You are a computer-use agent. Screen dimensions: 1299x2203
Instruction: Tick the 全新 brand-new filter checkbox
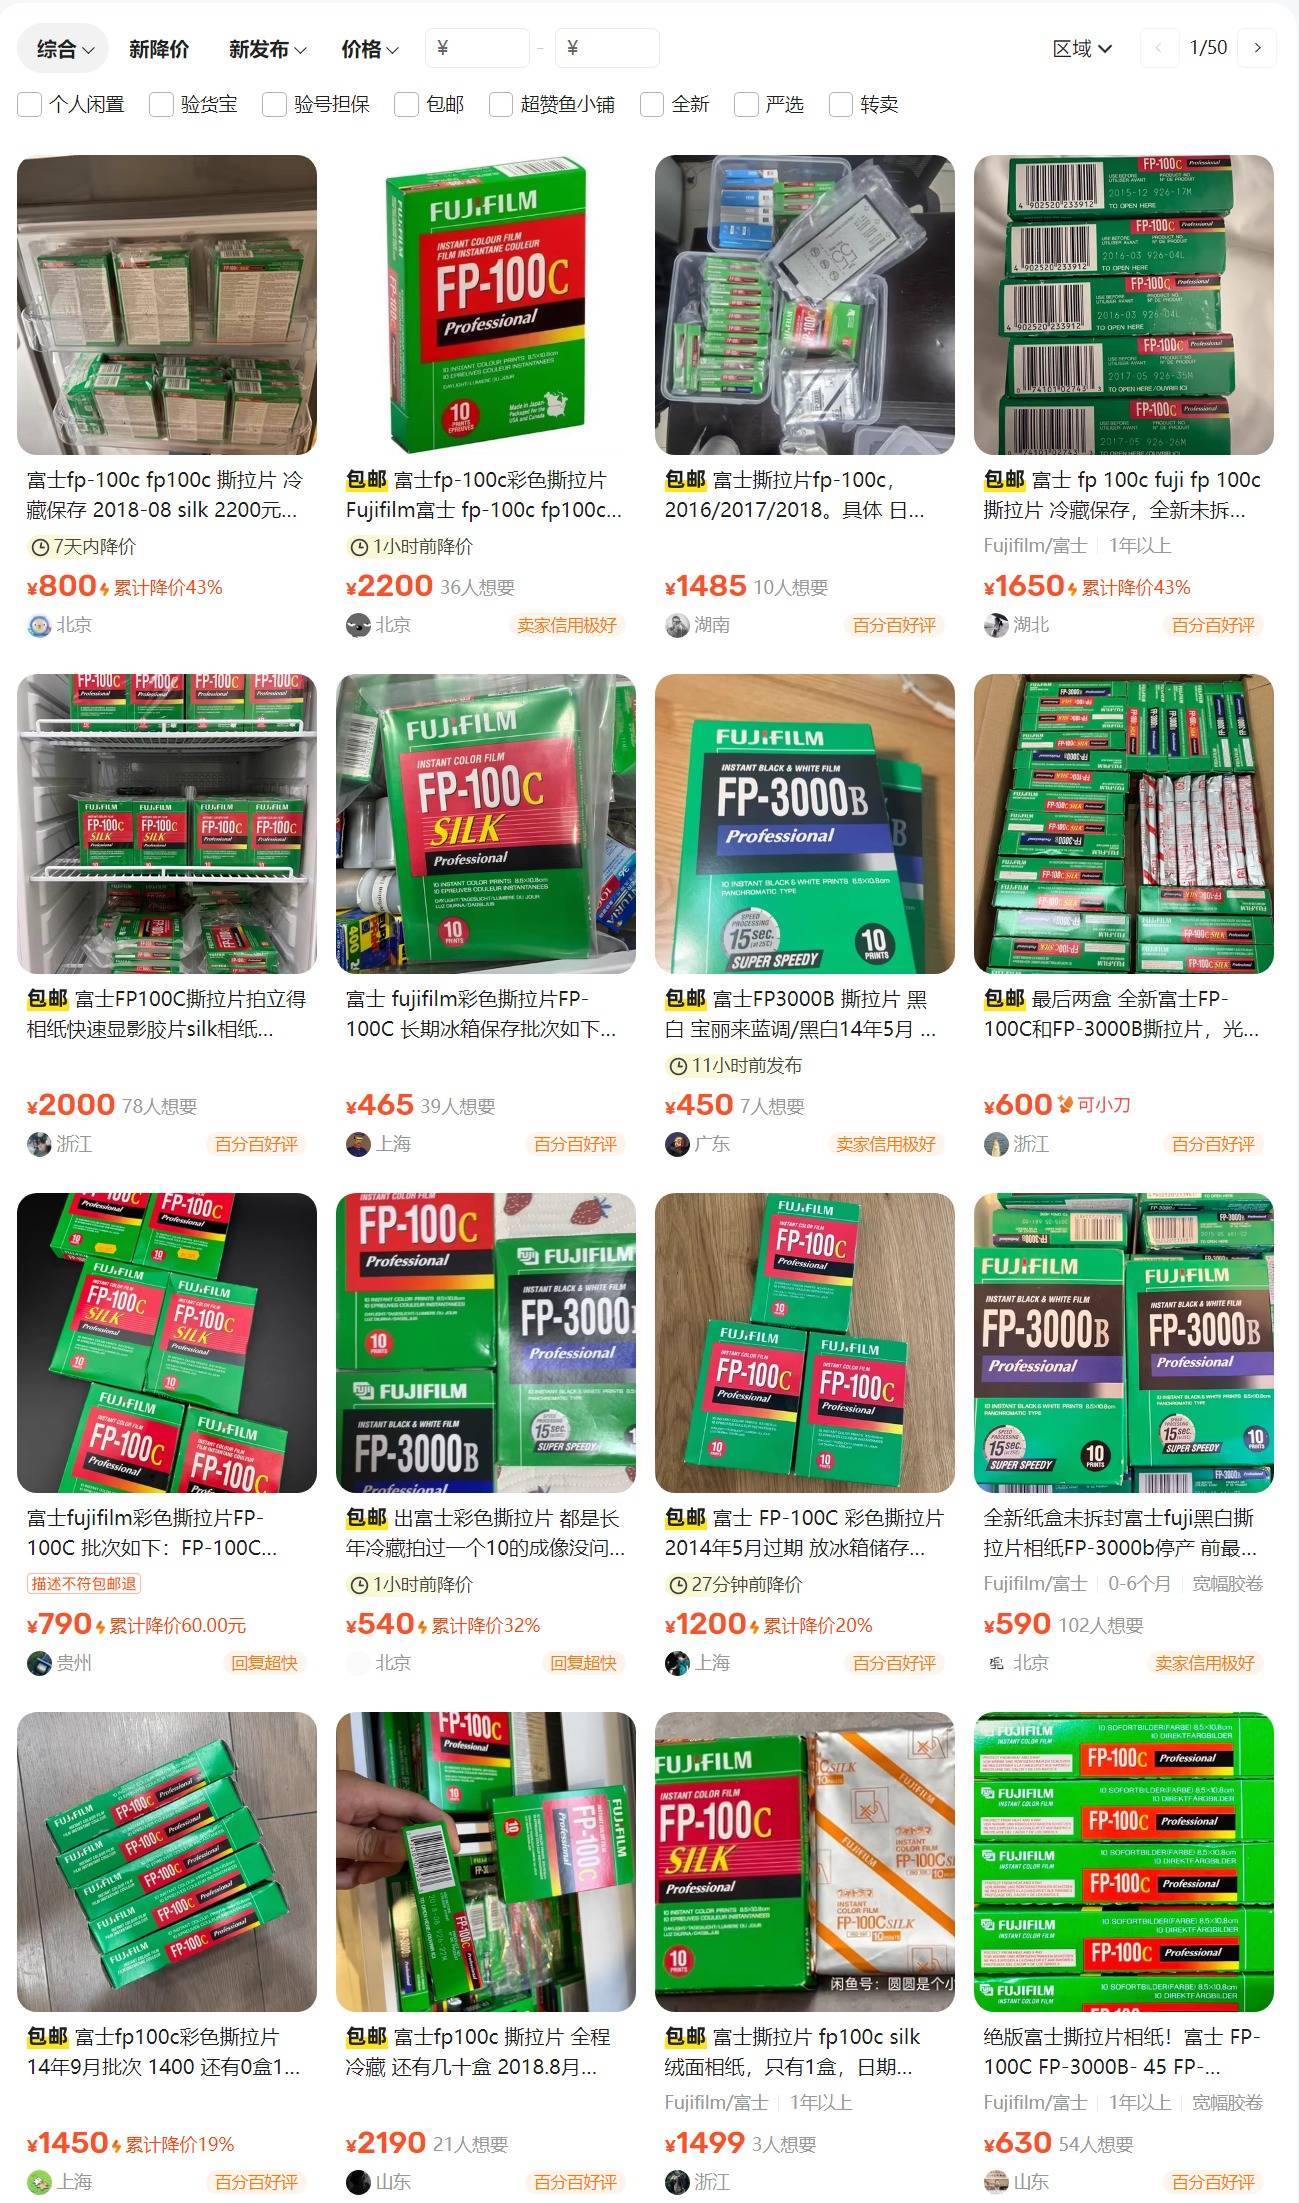click(x=652, y=104)
